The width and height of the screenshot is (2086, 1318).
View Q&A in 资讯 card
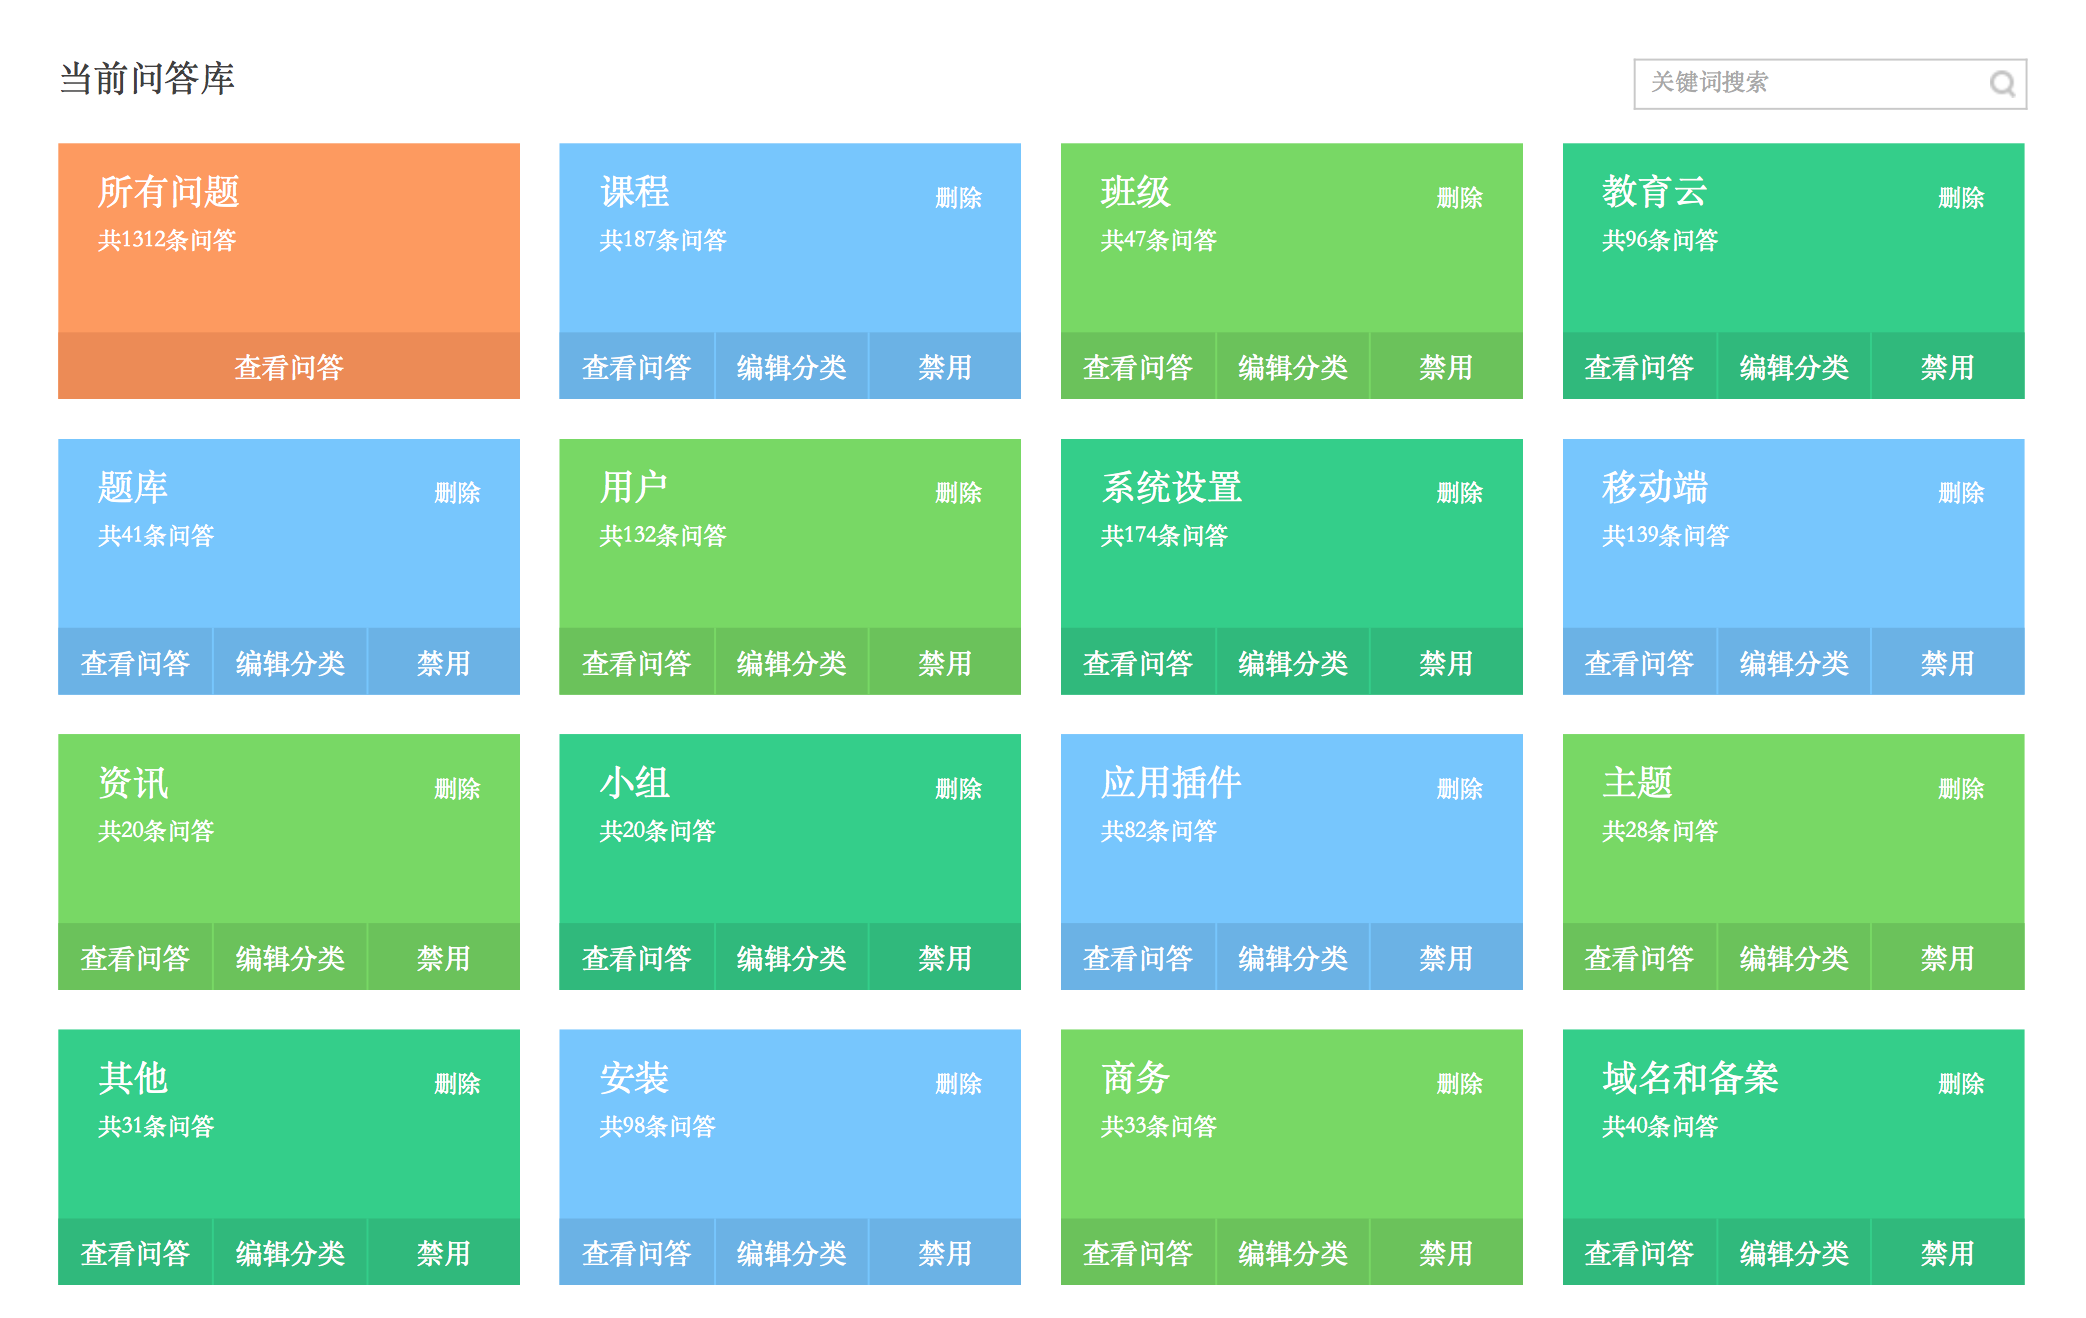tap(135, 958)
